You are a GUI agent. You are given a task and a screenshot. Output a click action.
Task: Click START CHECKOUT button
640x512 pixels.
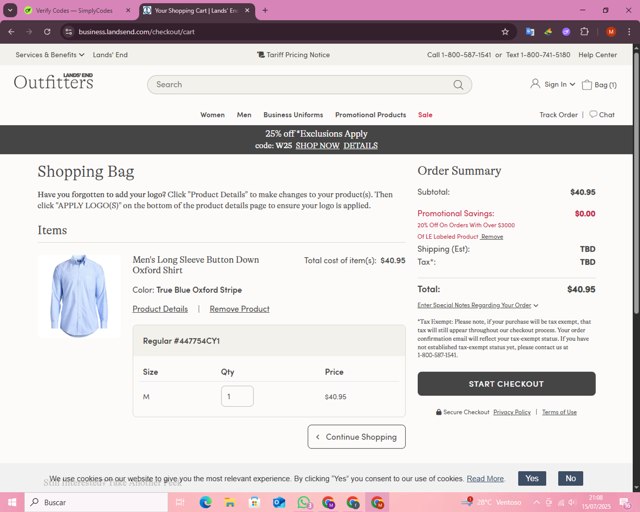(506, 384)
